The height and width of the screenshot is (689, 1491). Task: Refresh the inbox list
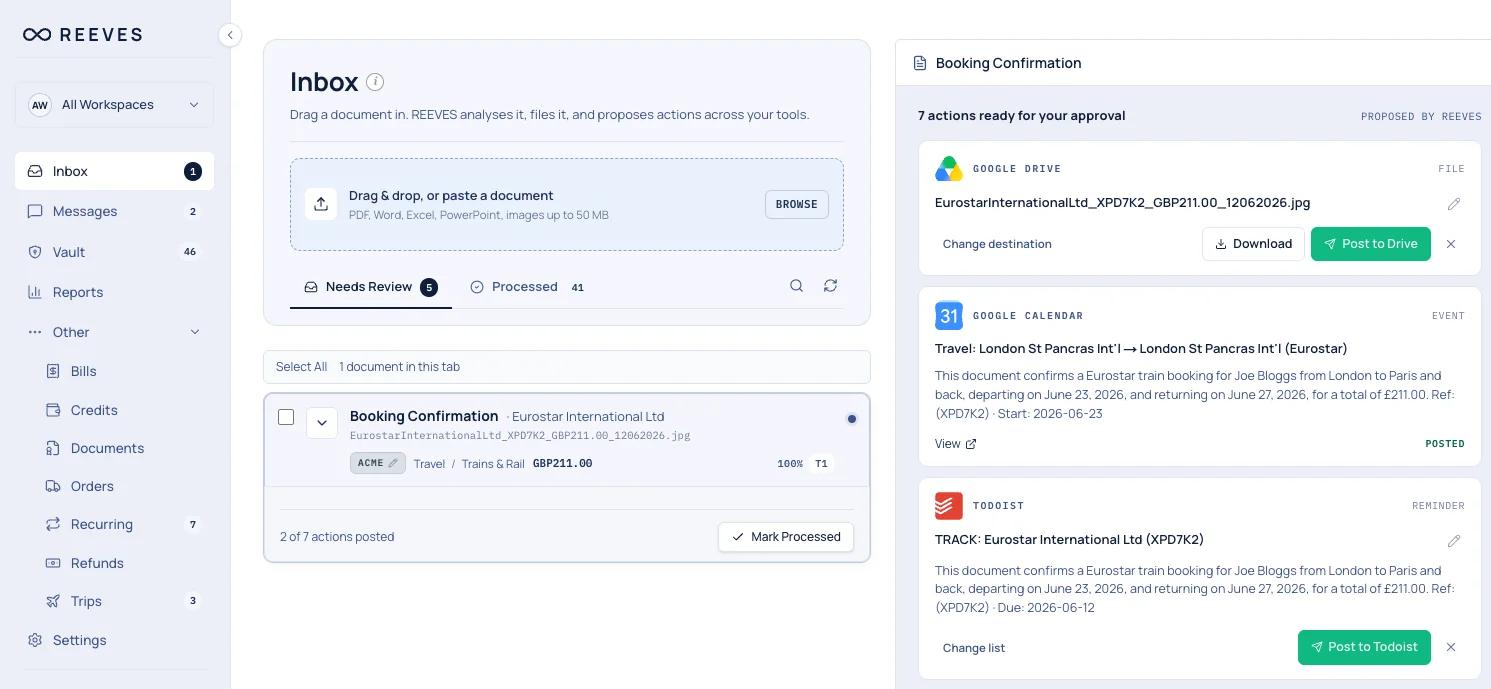830,286
